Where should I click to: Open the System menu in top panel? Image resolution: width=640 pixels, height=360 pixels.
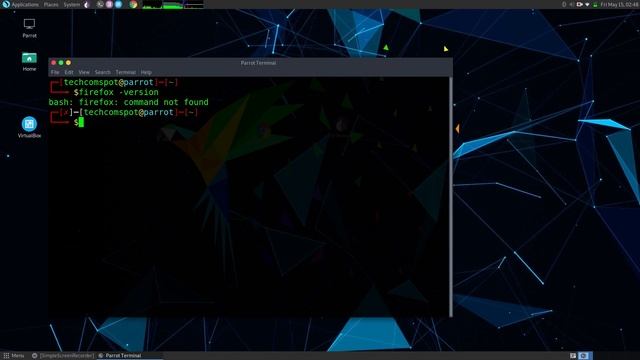72,4
